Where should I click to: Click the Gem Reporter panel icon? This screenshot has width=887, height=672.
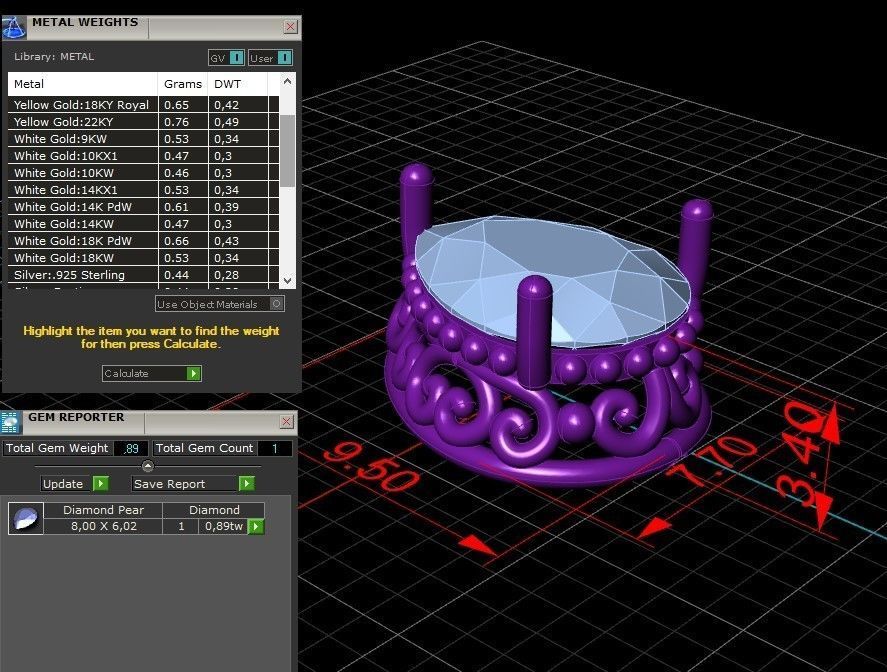(11, 423)
